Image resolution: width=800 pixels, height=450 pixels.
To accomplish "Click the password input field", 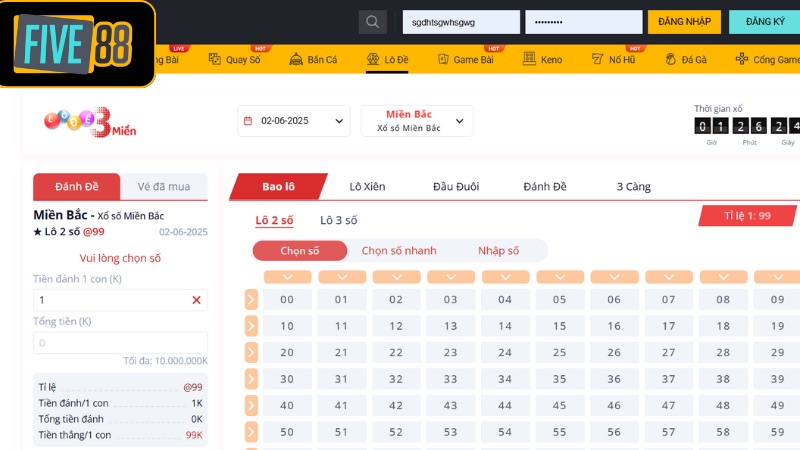I will [x=584, y=22].
